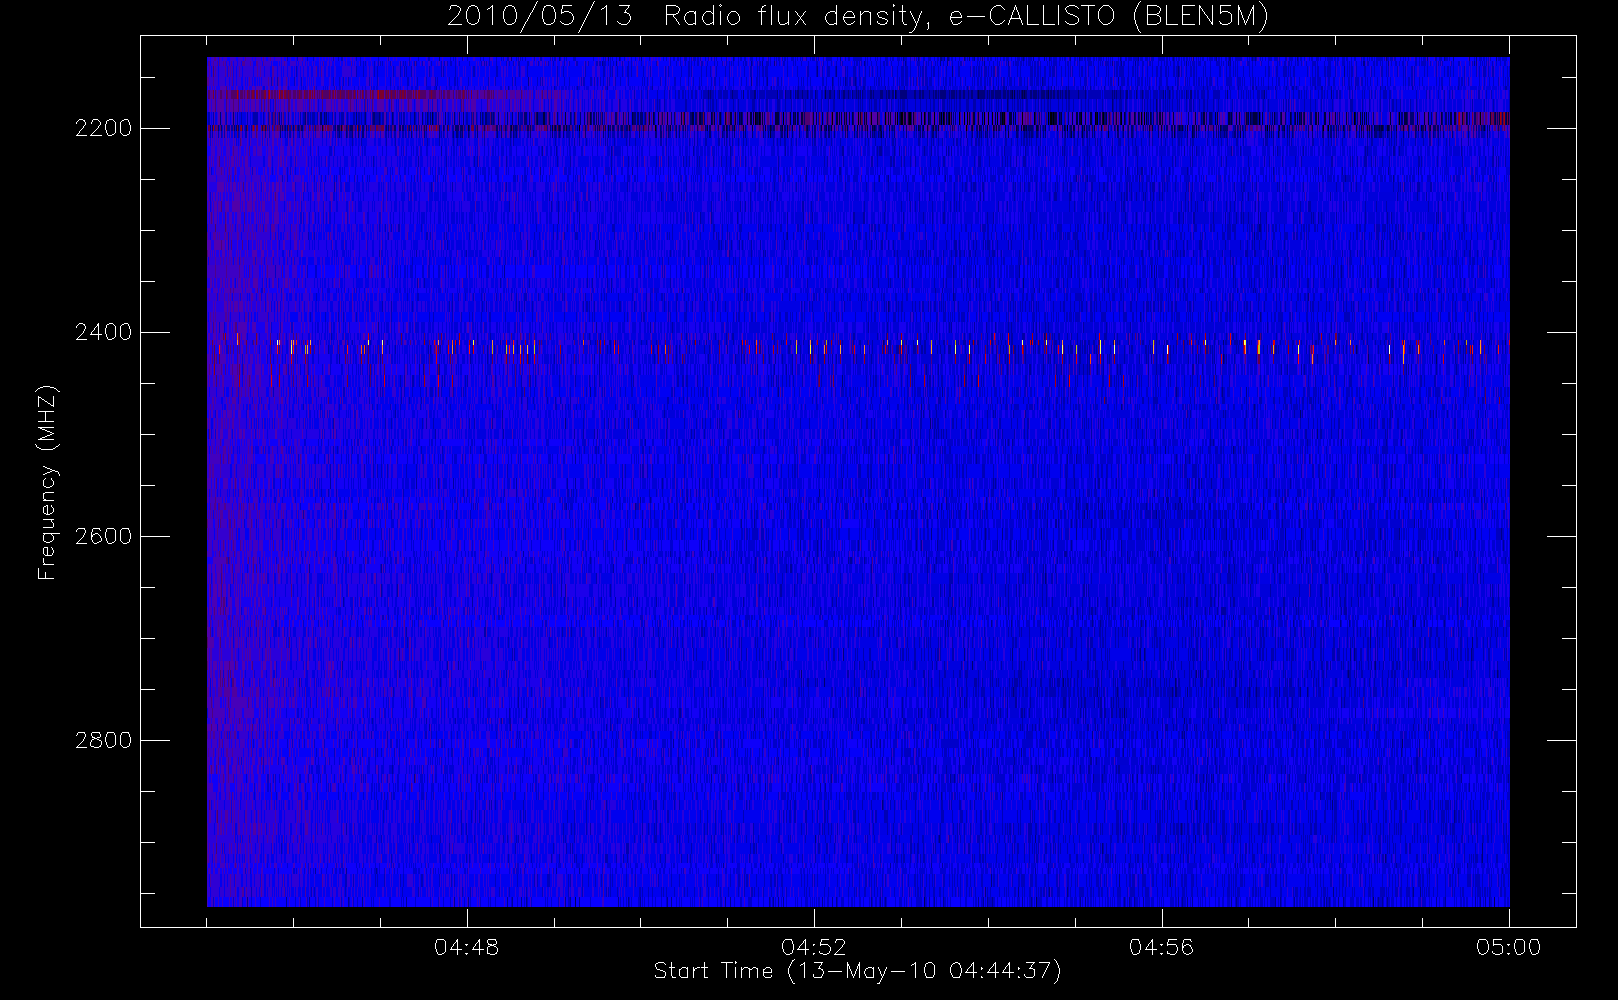
Task: Click the 04:56 time tick label
Action: (1161, 947)
